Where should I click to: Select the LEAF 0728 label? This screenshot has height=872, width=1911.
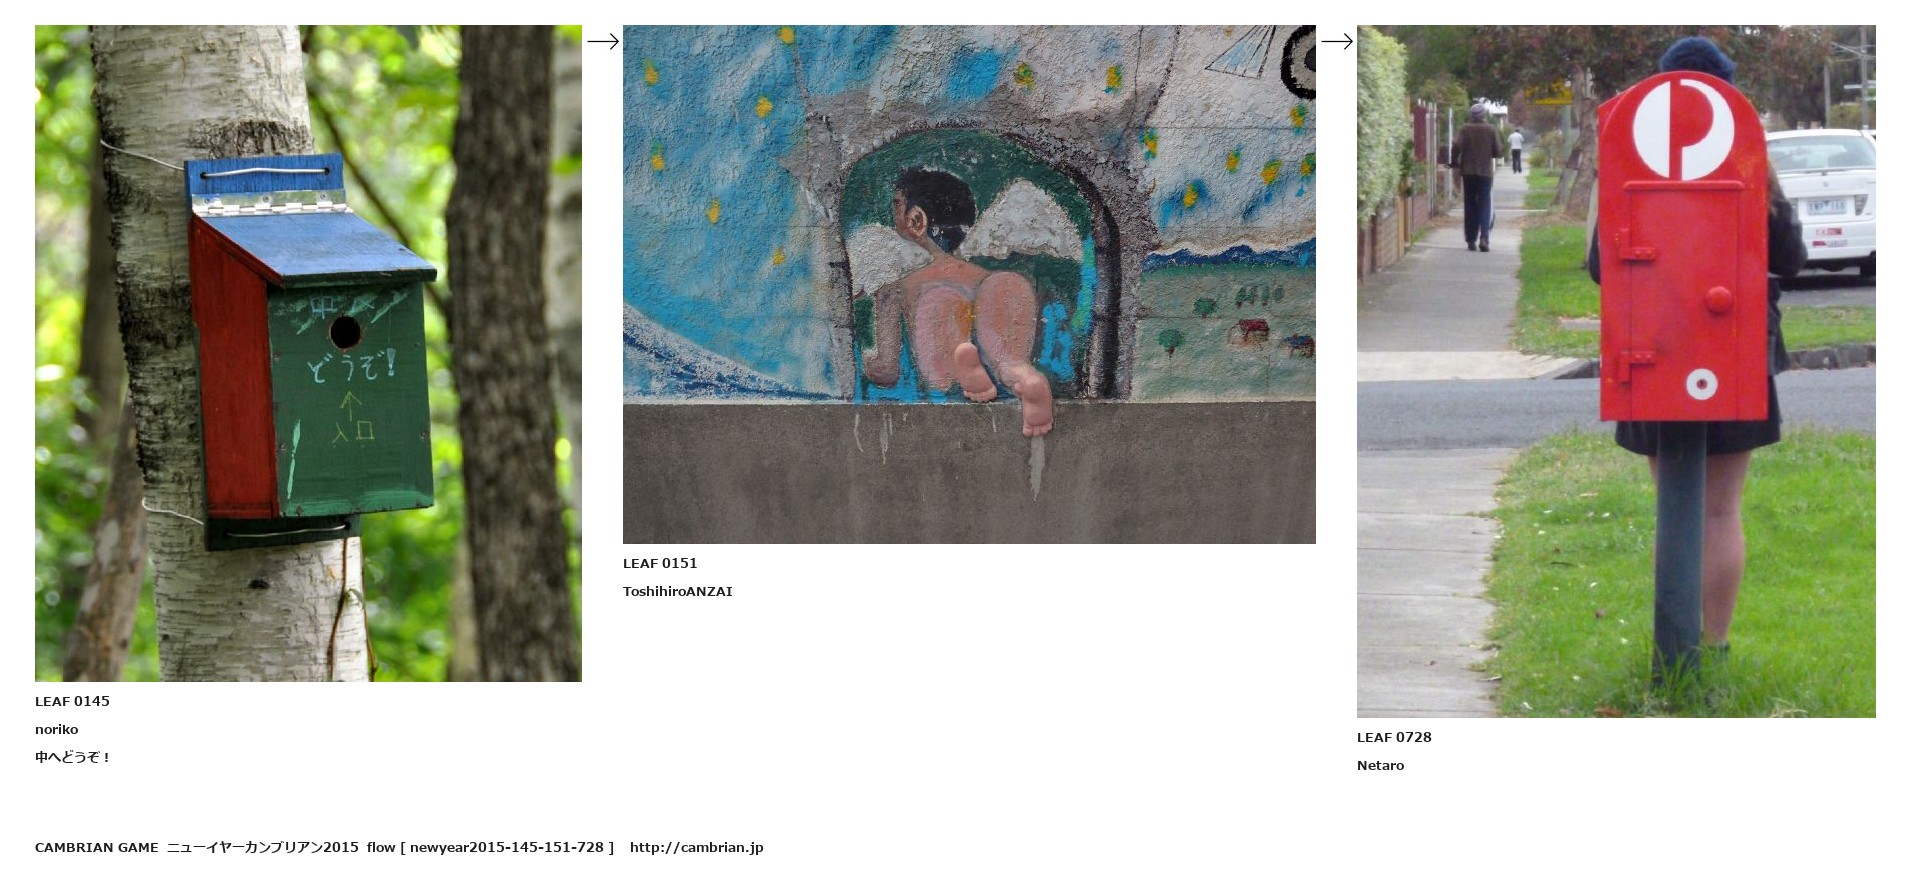pyautogui.click(x=1394, y=737)
